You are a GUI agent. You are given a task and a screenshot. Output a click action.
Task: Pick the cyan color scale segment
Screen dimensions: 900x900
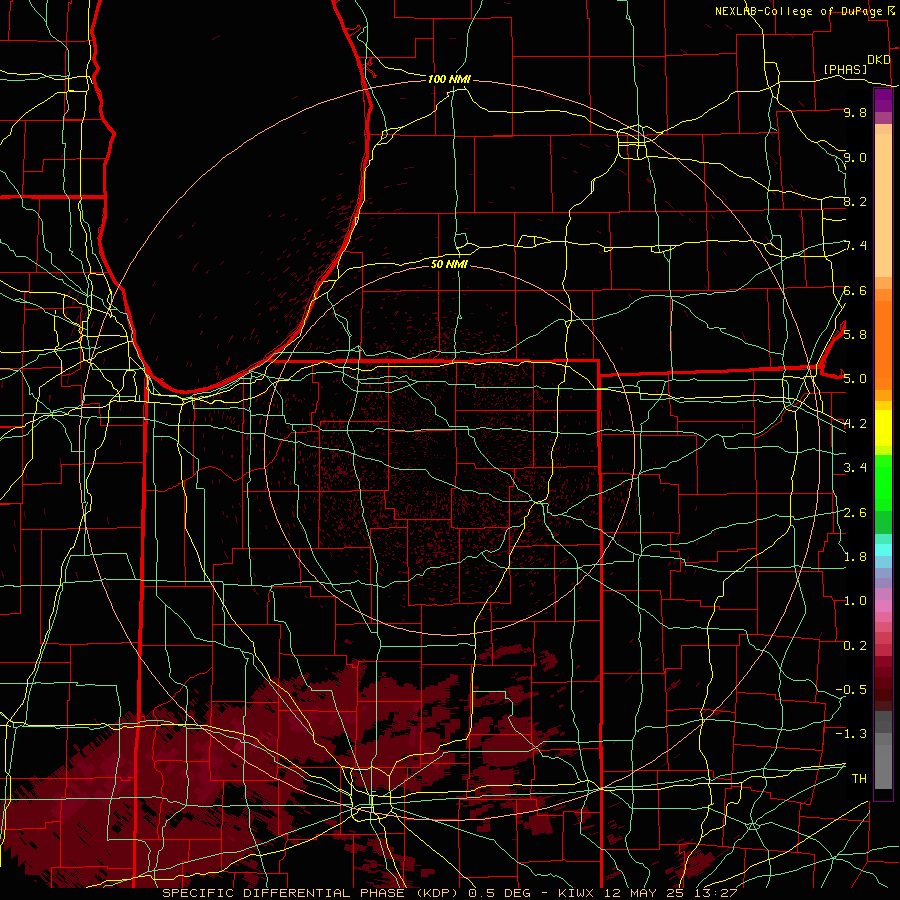[883, 550]
